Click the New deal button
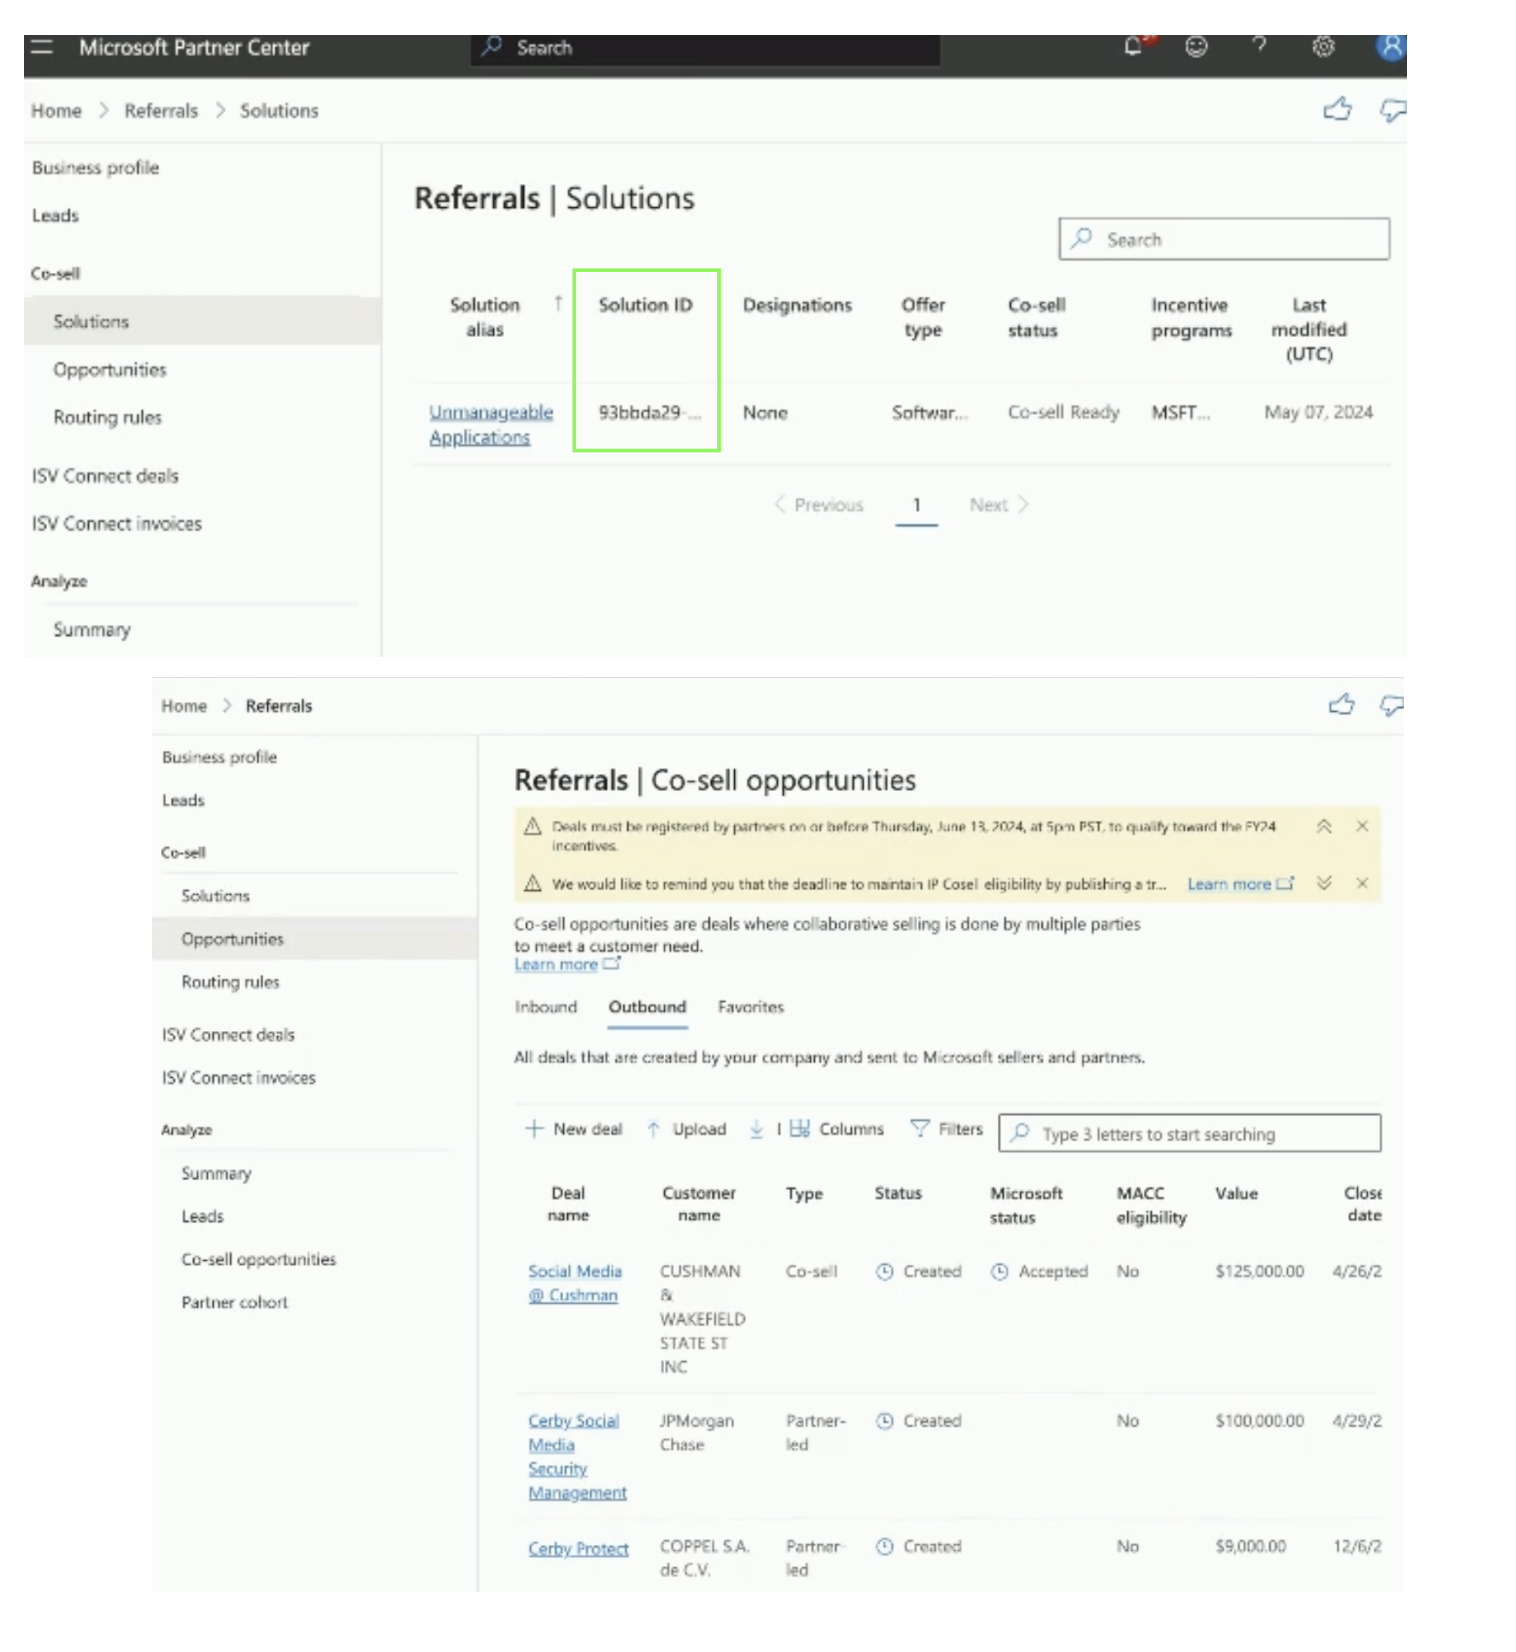 574,1129
